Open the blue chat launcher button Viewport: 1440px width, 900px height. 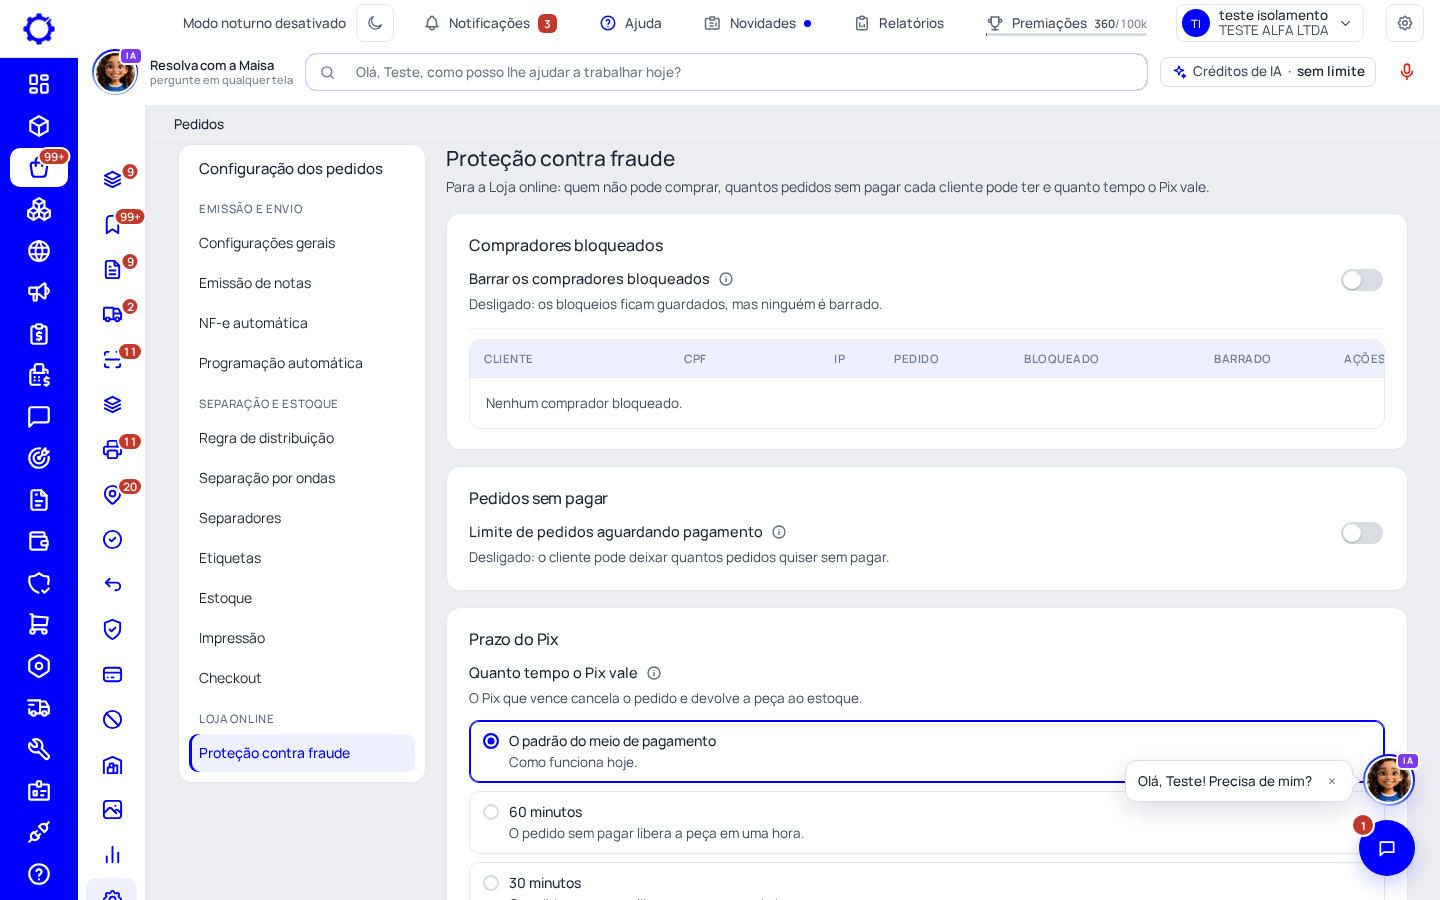pos(1387,848)
